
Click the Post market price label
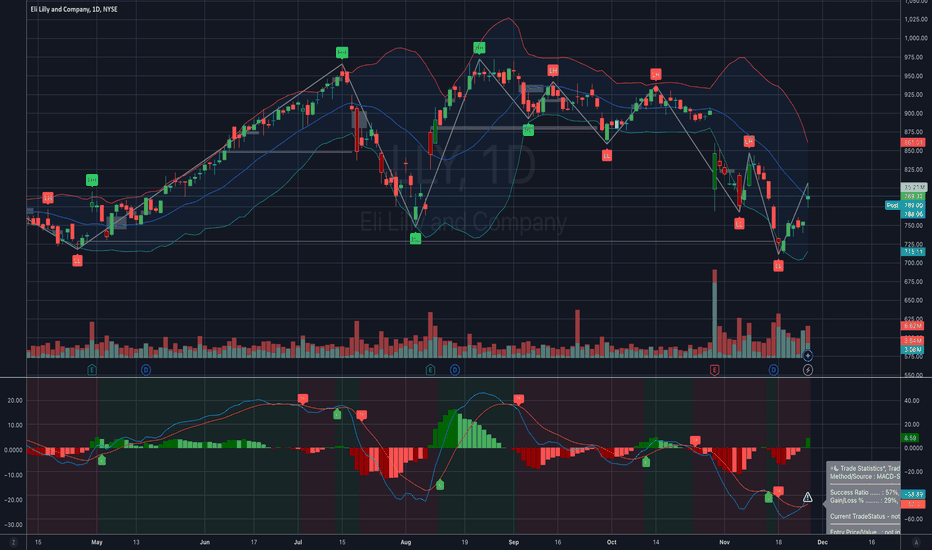[x=892, y=205]
